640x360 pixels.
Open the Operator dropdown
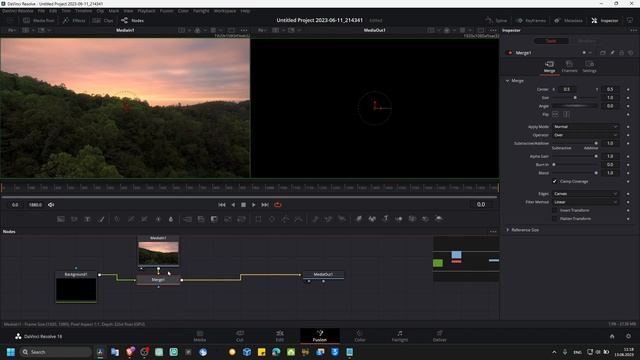pos(585,135)
